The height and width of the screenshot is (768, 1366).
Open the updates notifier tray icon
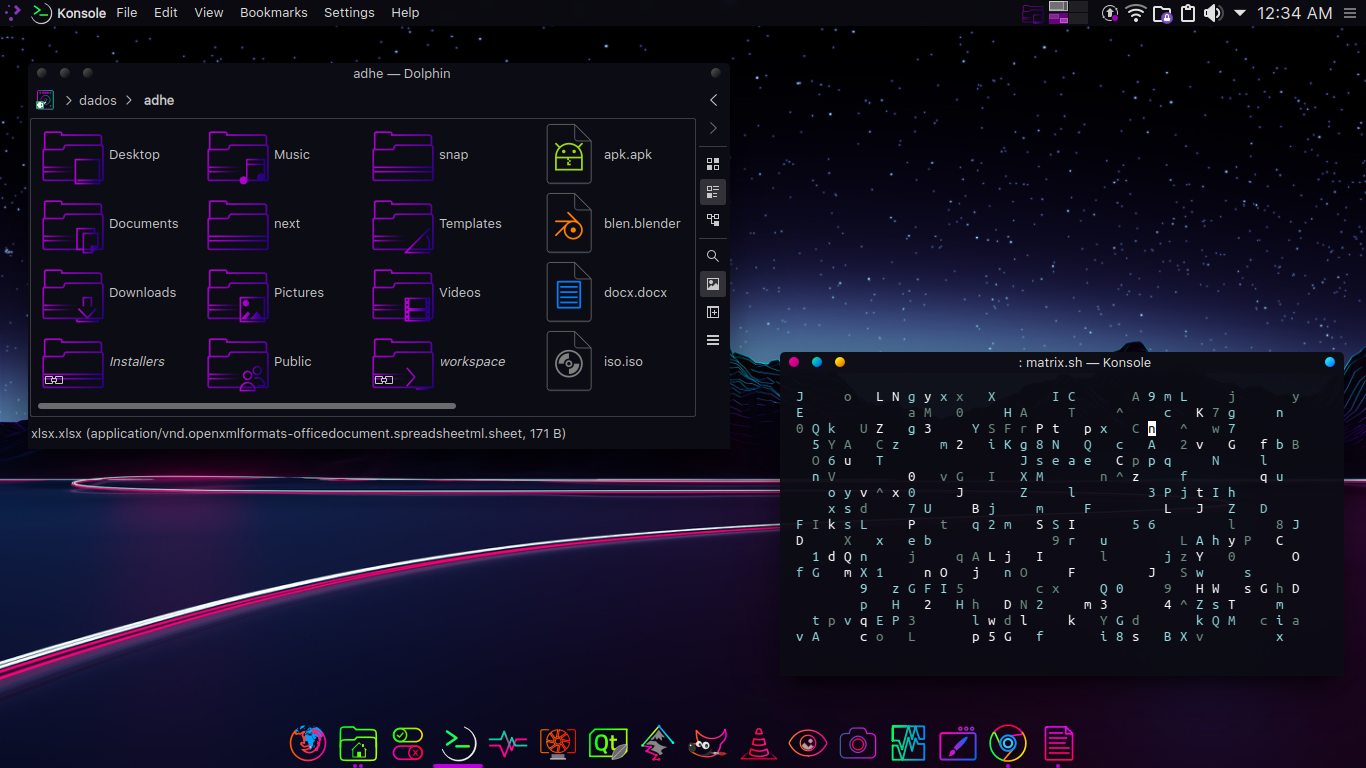coord(1110,13)
